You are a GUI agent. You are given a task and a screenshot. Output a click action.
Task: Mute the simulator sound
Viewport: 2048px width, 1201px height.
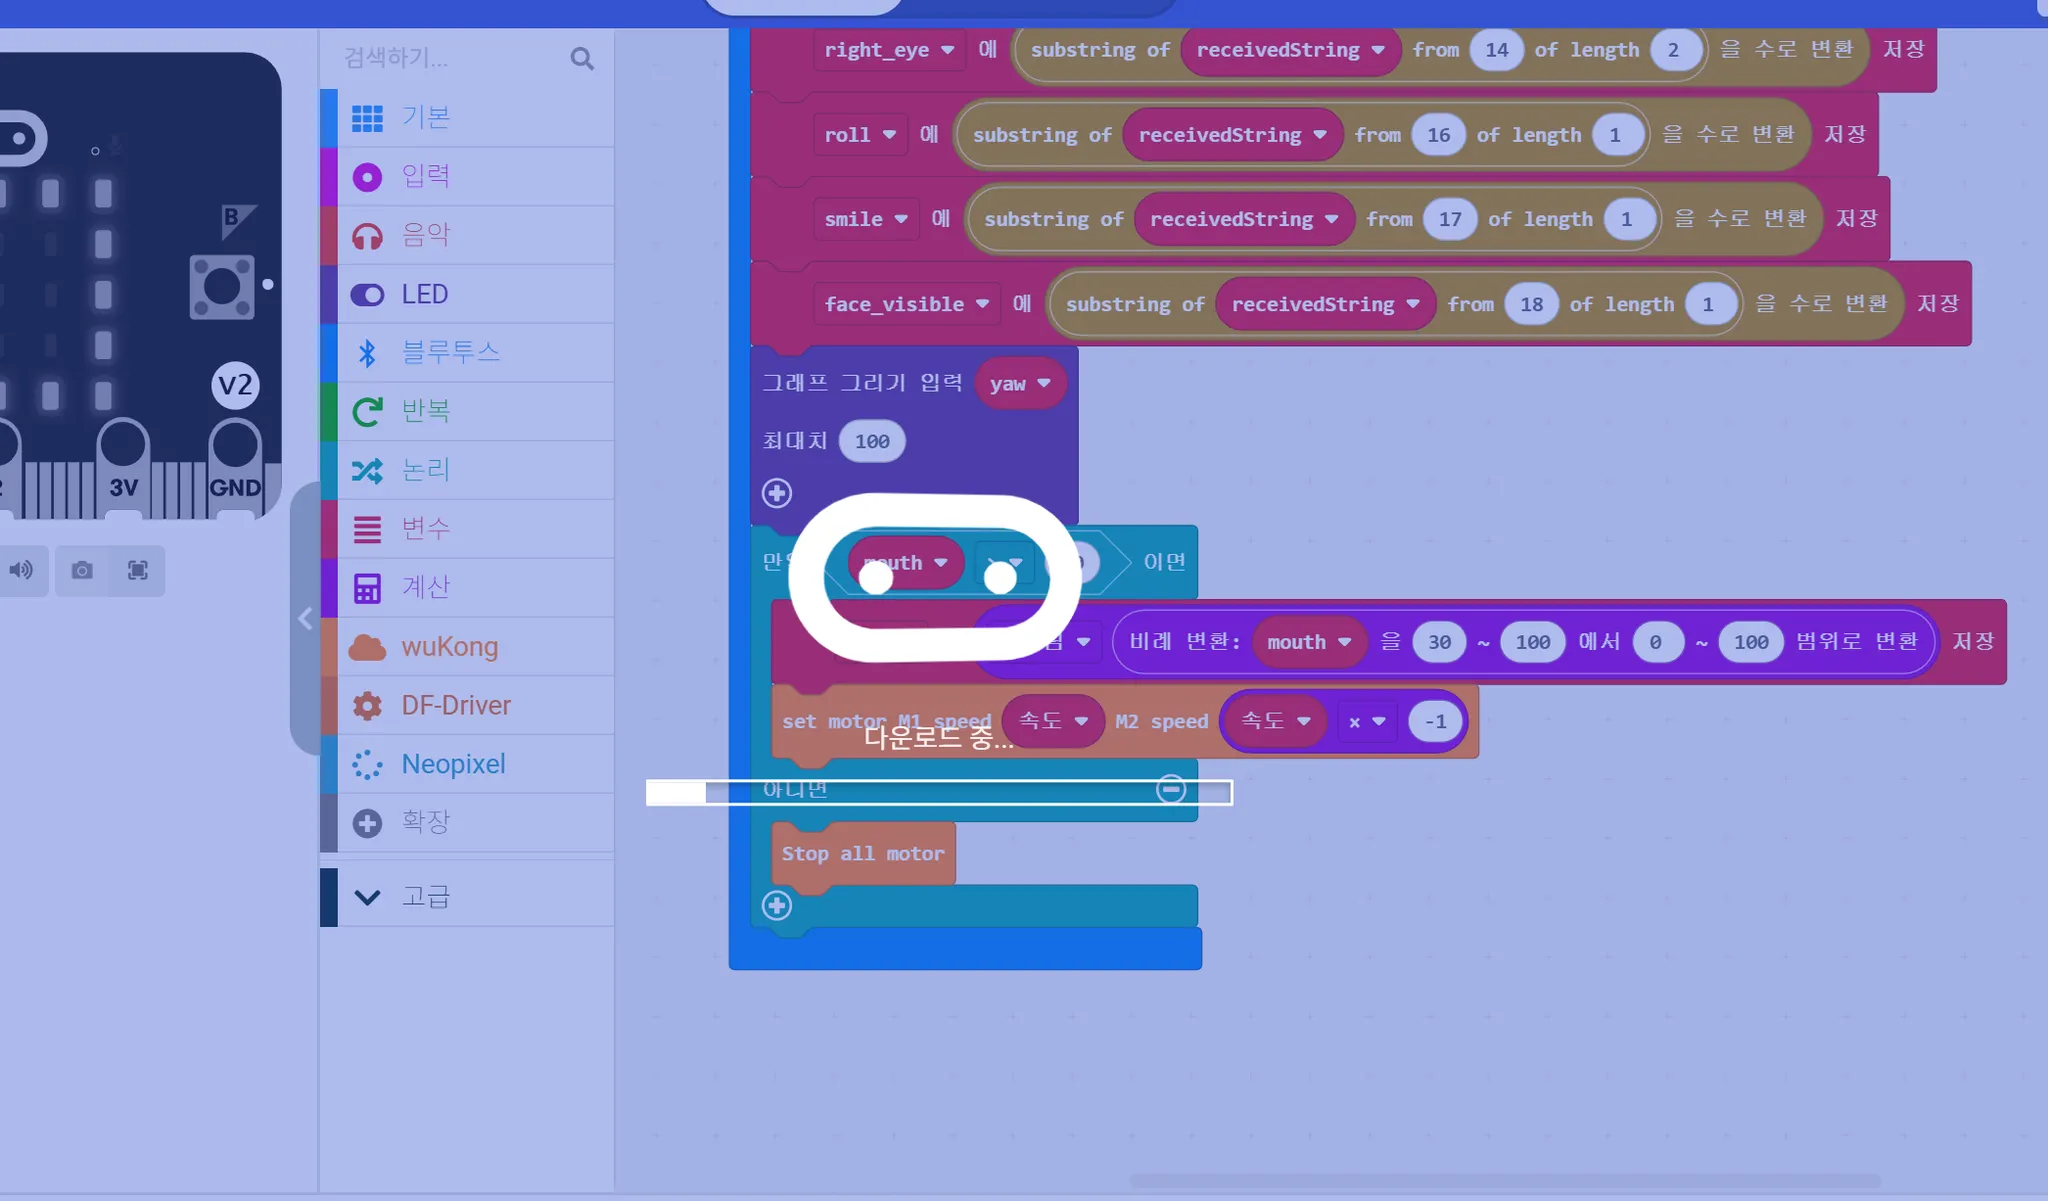pyautogui.click(x=21, y=570)
